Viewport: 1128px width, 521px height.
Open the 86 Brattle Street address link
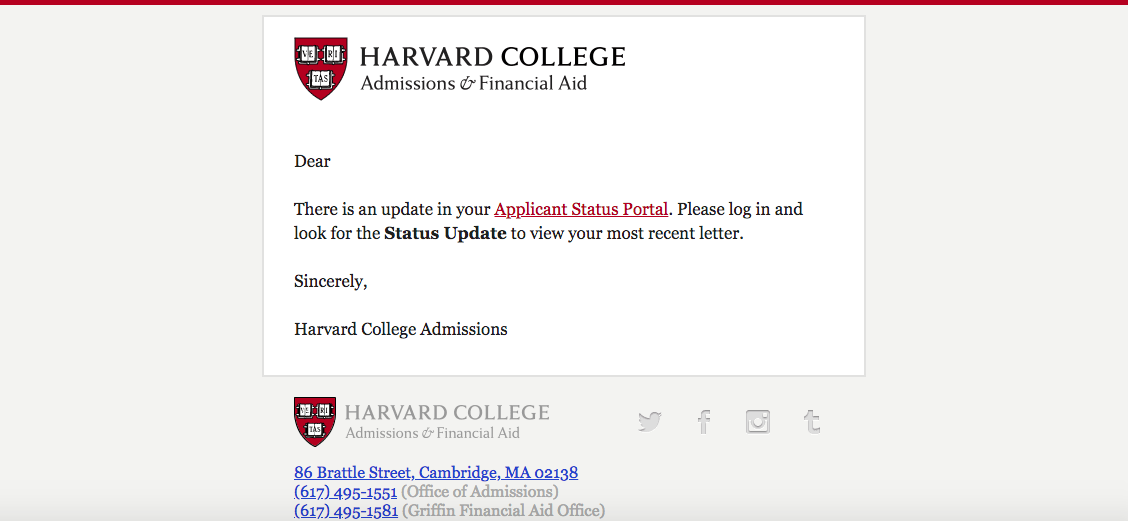tap(436, 473)
